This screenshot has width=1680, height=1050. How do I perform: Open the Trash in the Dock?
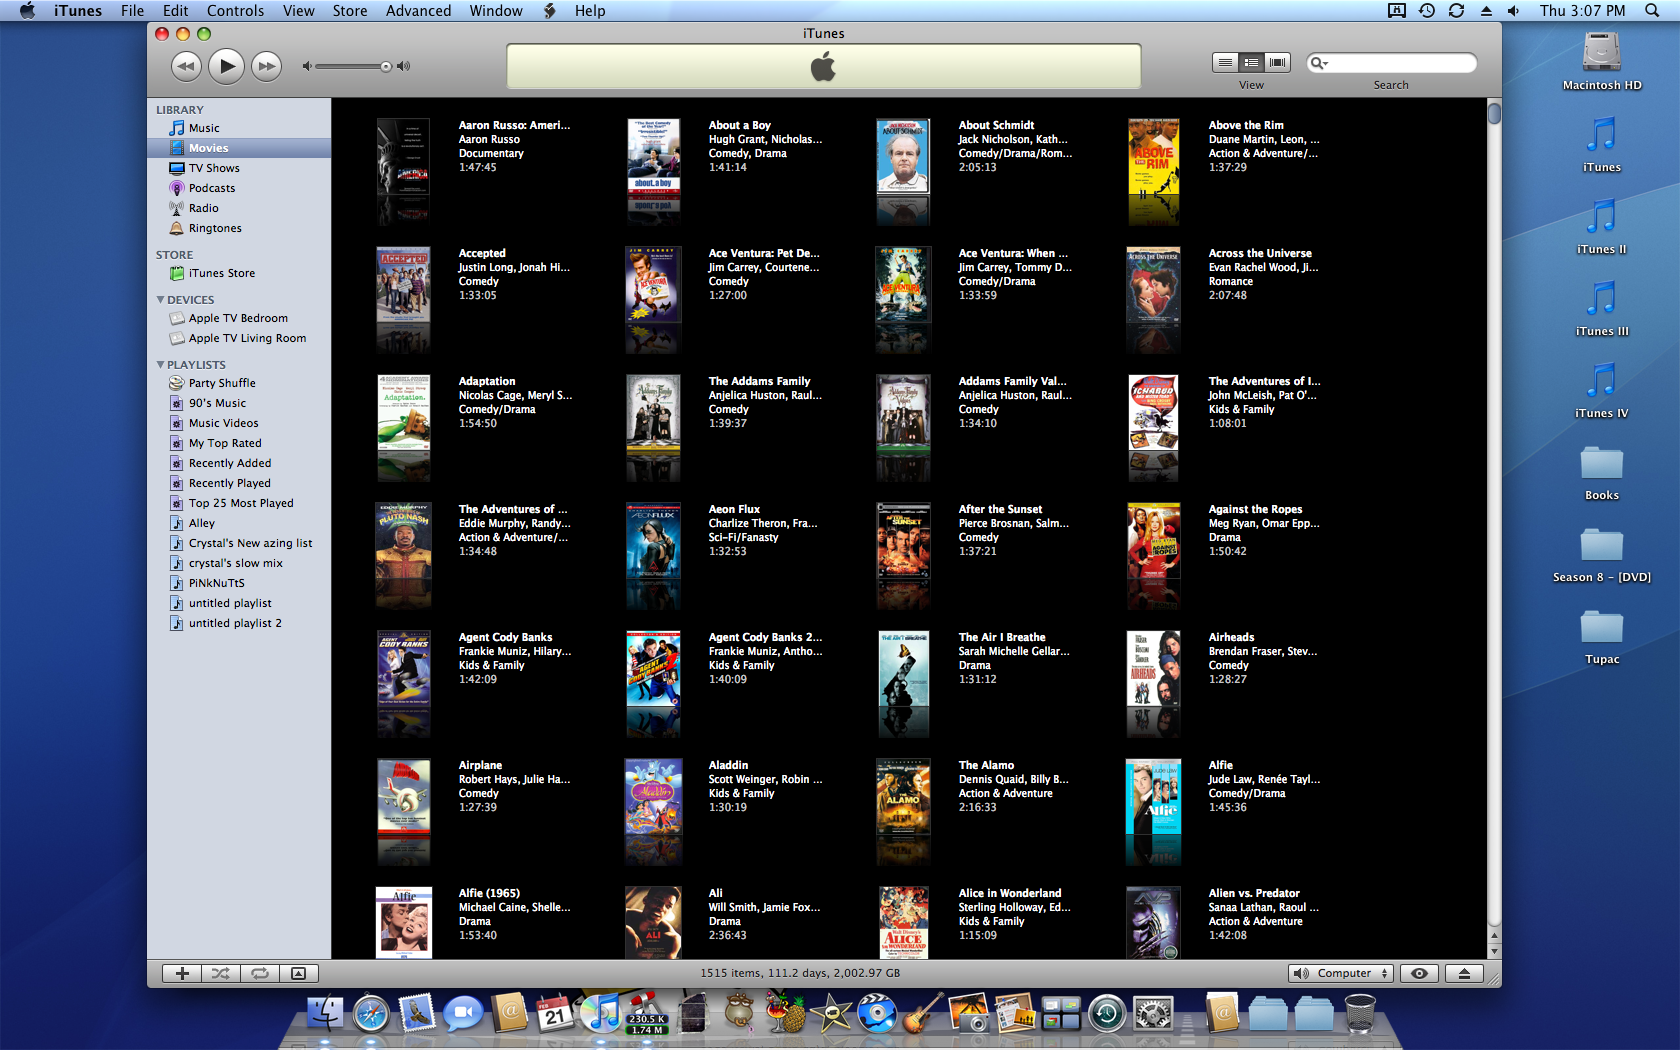point(1360,1014)
